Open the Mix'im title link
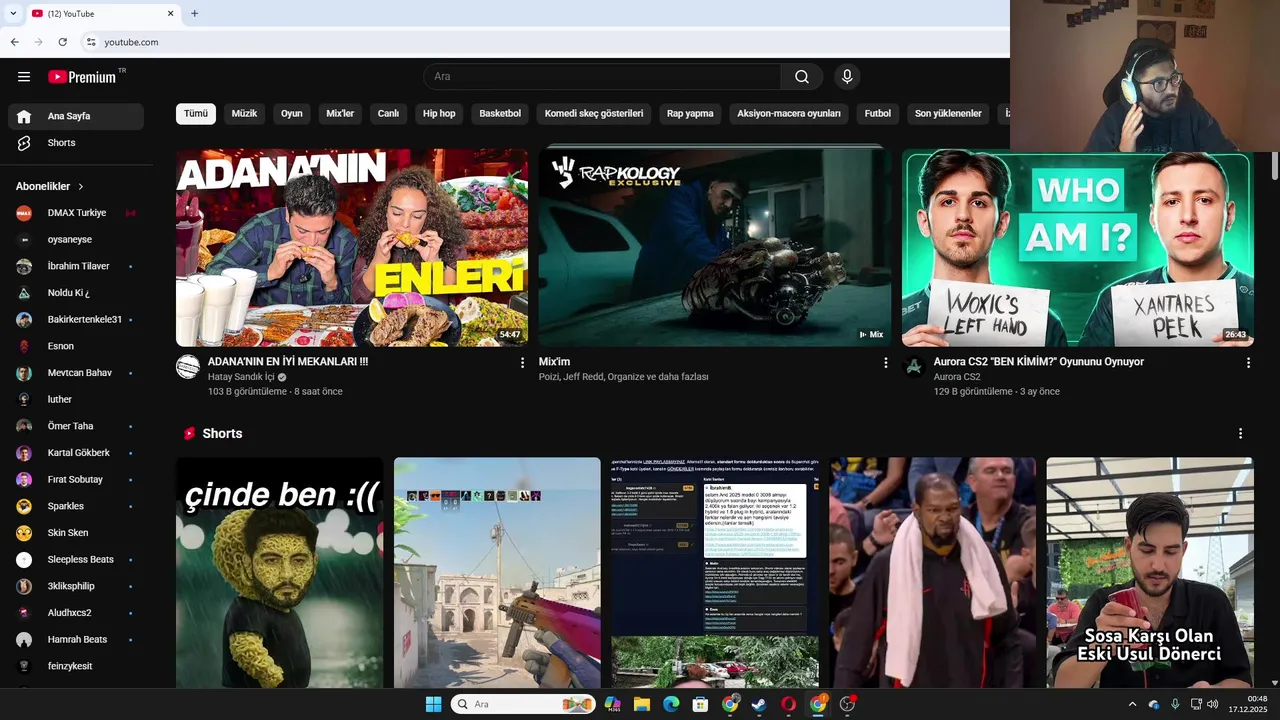Screen dimensions: 1280x720 coord(554,362)
